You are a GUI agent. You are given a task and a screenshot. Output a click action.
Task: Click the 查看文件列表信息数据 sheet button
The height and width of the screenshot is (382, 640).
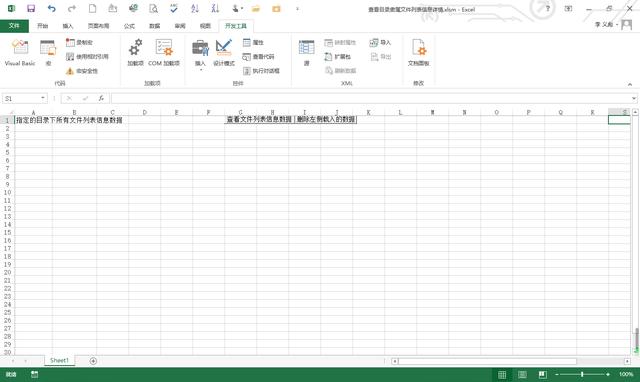coord(259,120)
